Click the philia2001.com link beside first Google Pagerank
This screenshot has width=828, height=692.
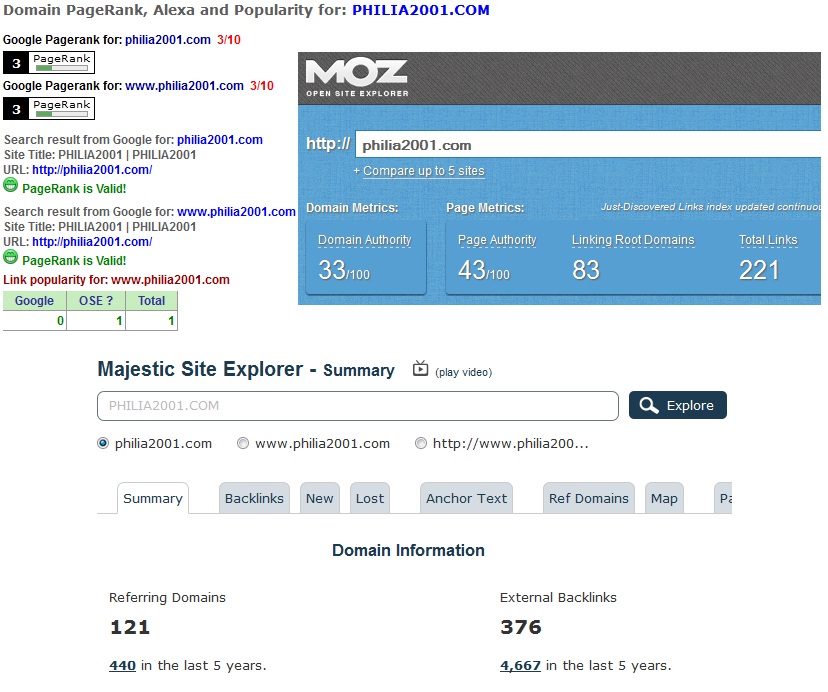pyautogui.click(x=168, y=40)
